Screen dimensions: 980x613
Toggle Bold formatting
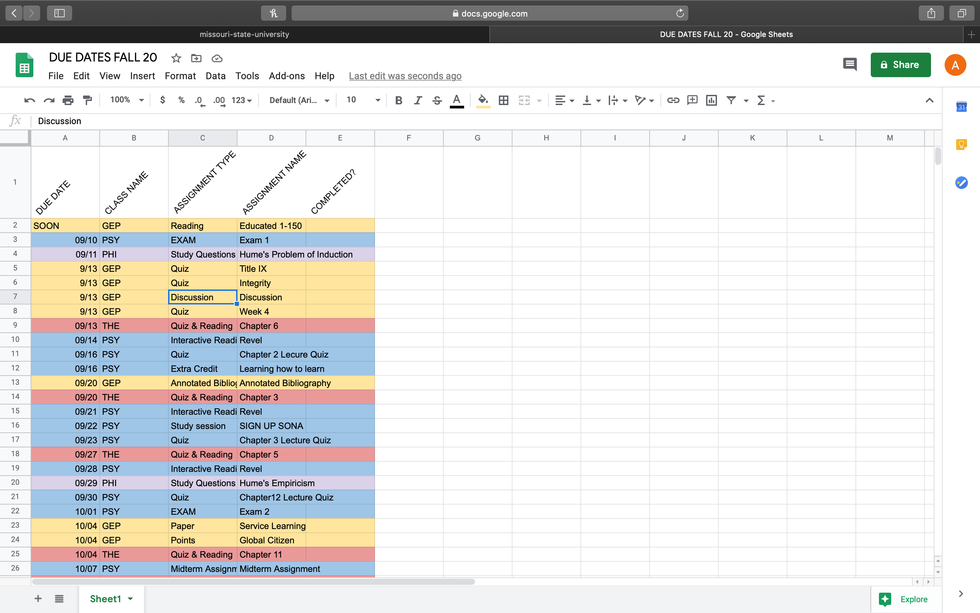click(x=399, y=100)
